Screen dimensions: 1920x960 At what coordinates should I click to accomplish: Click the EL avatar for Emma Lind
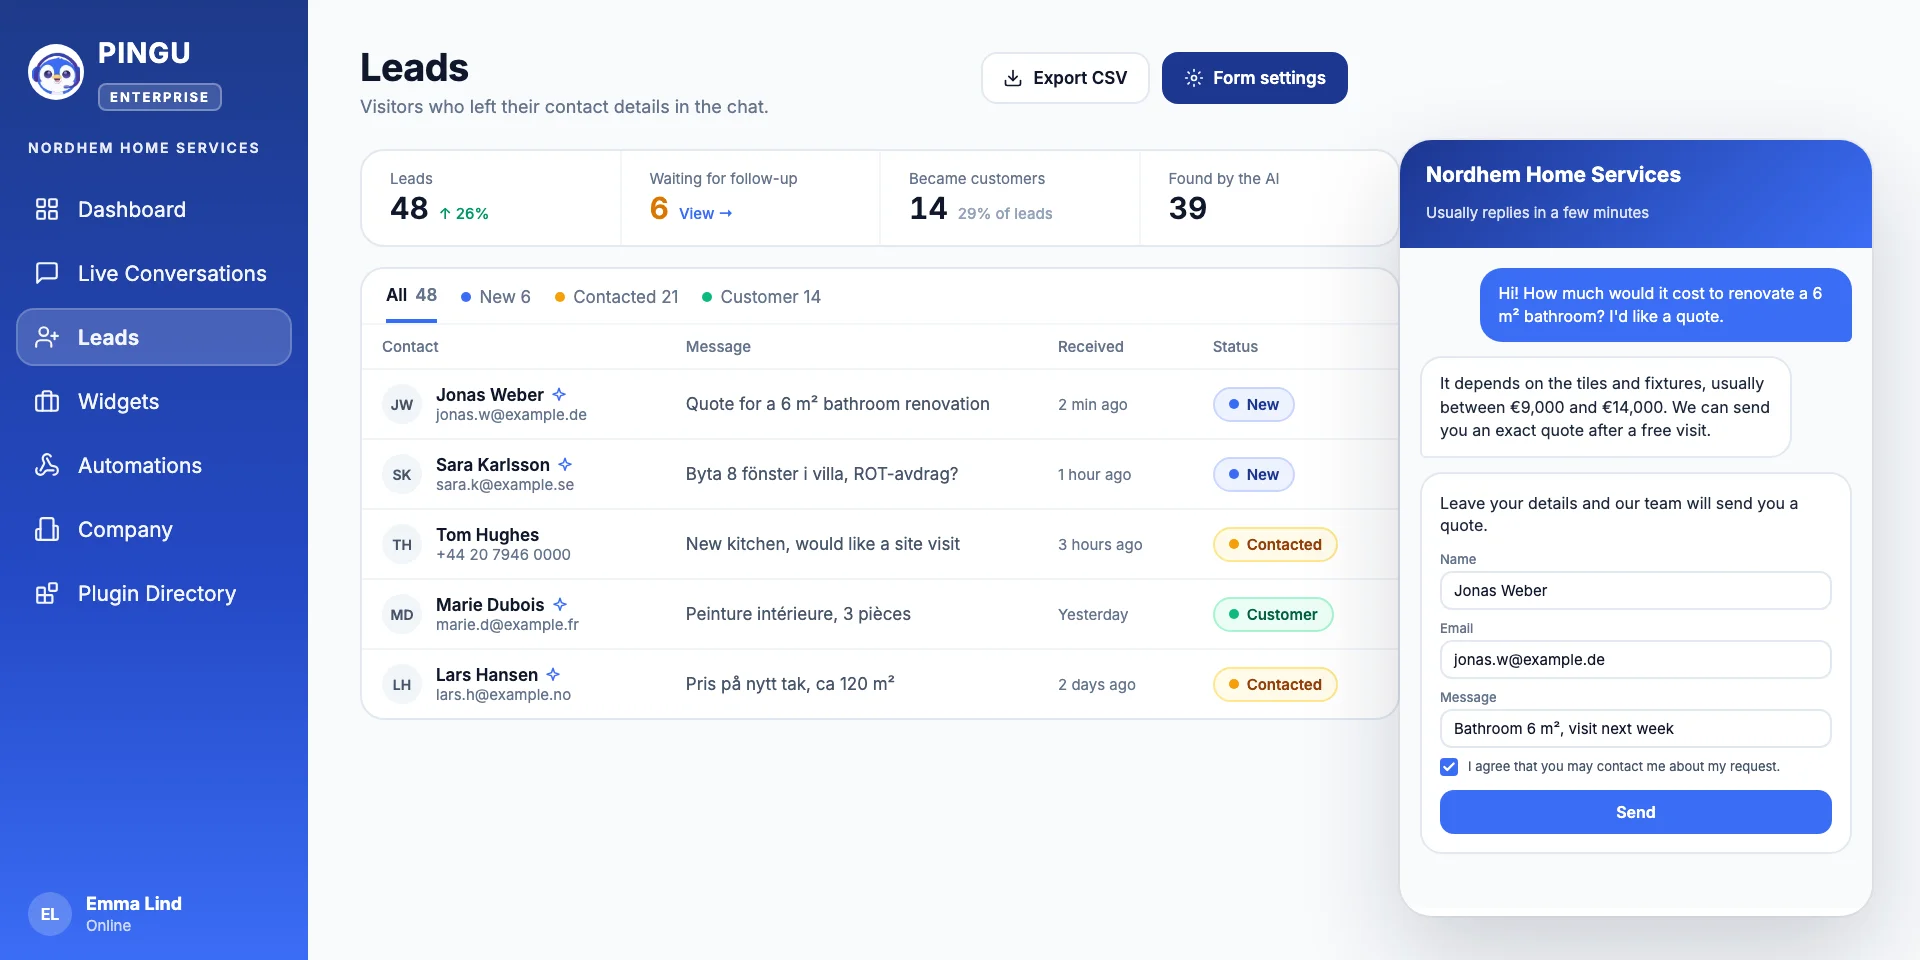(50, 914)
